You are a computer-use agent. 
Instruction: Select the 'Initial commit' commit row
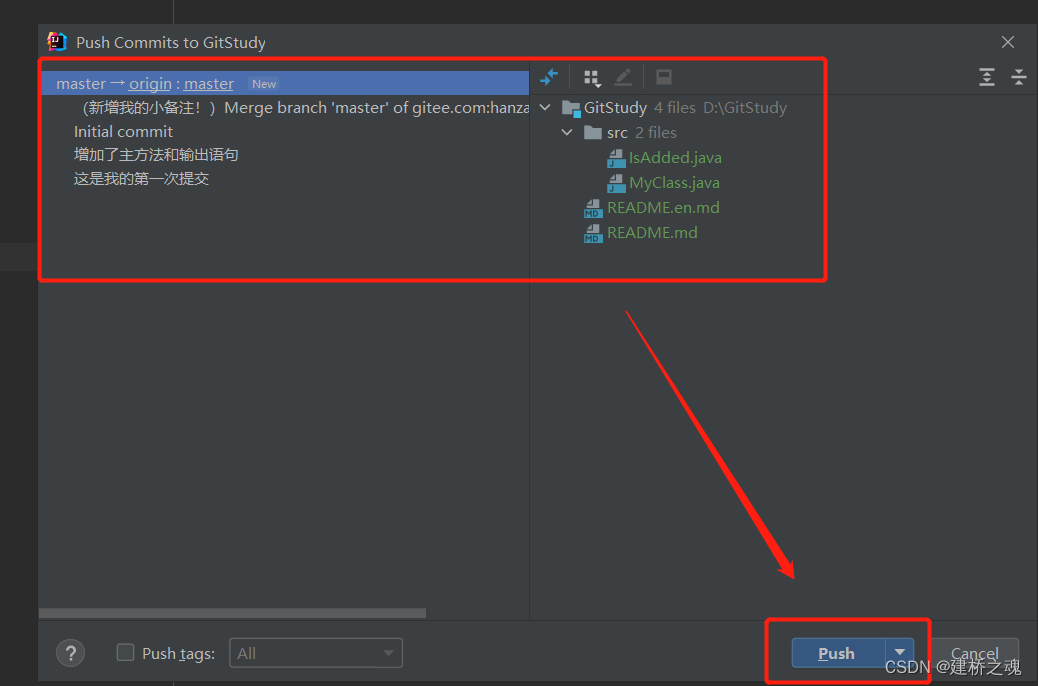(285, 132)
